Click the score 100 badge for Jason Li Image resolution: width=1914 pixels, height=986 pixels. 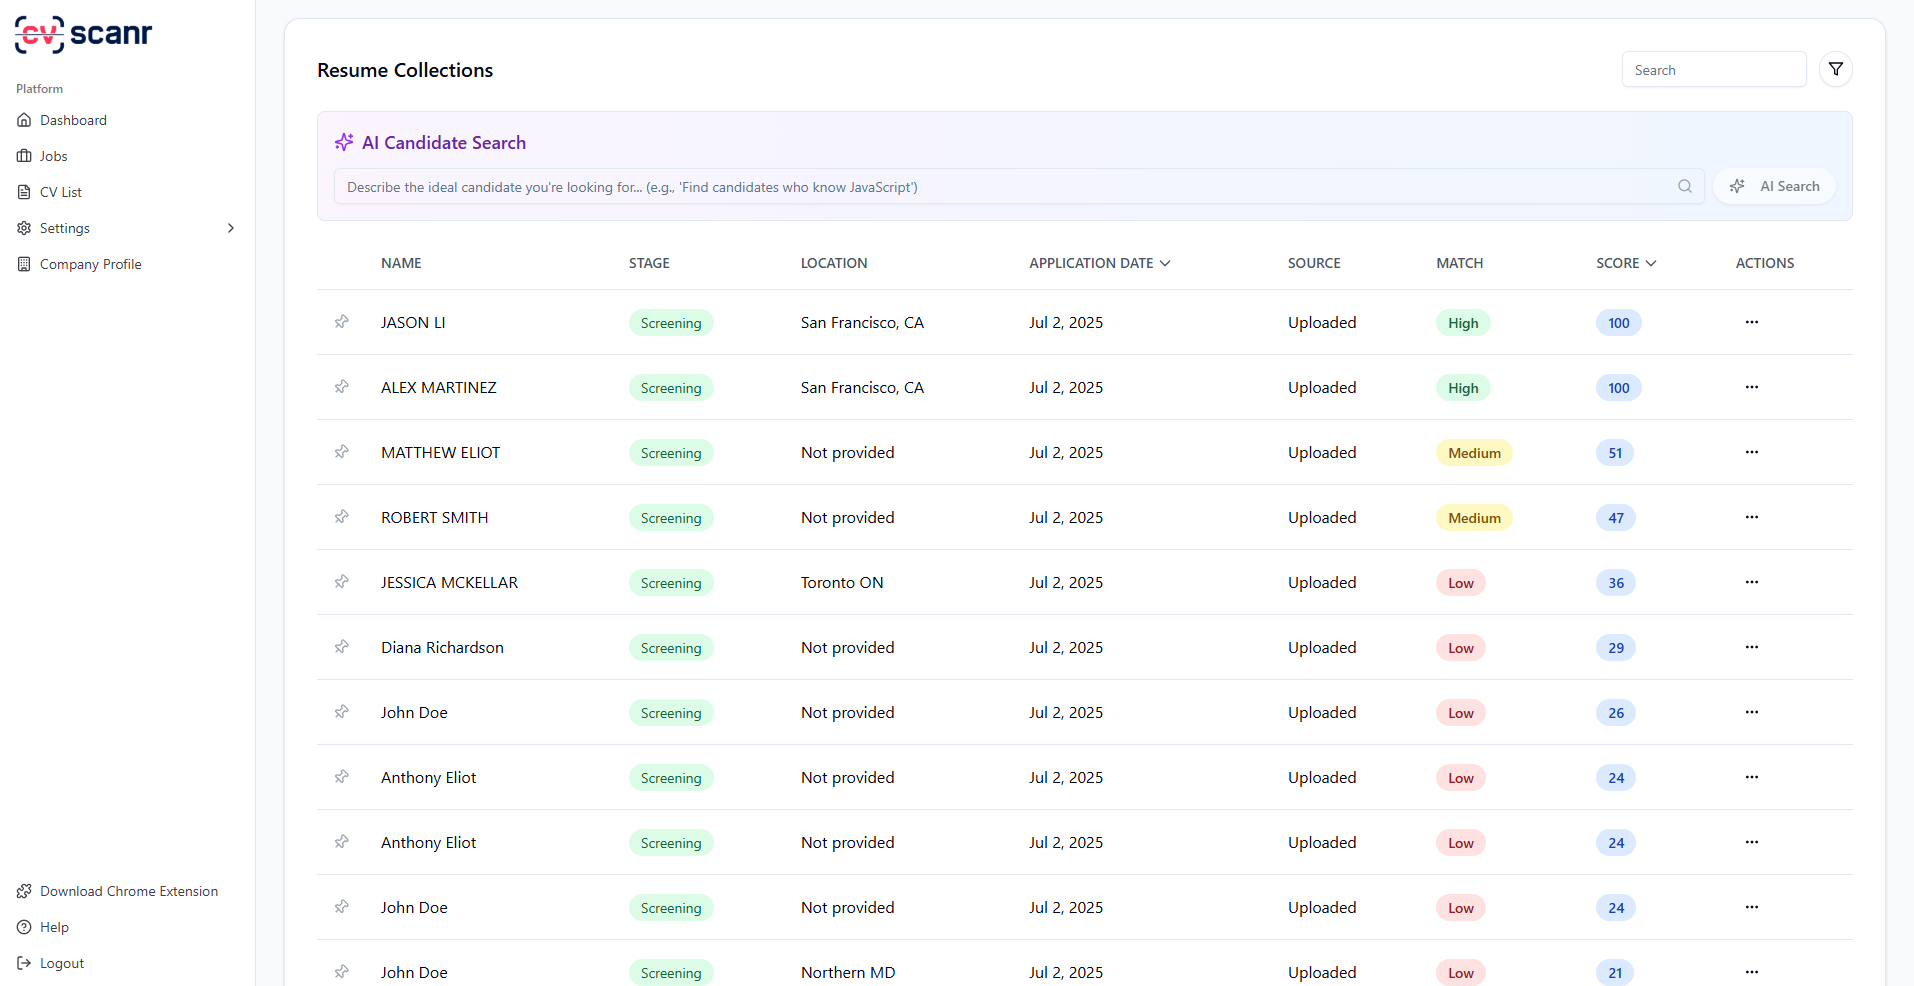[1618, 323]
